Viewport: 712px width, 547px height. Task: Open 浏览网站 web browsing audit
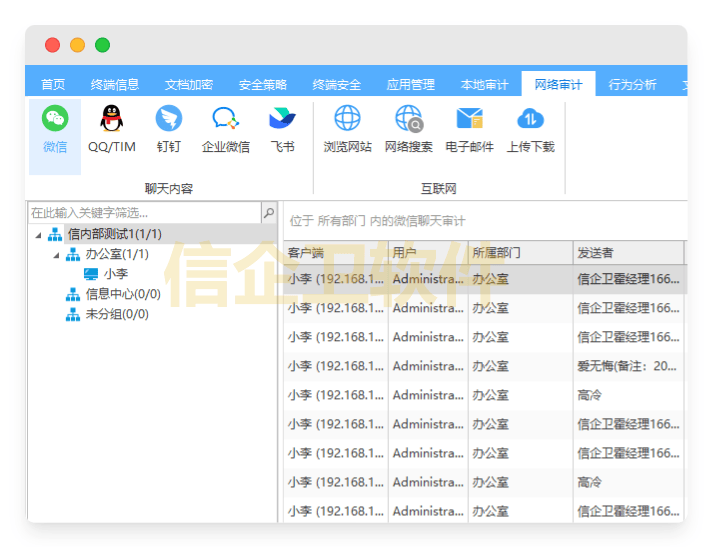point(347,130)
